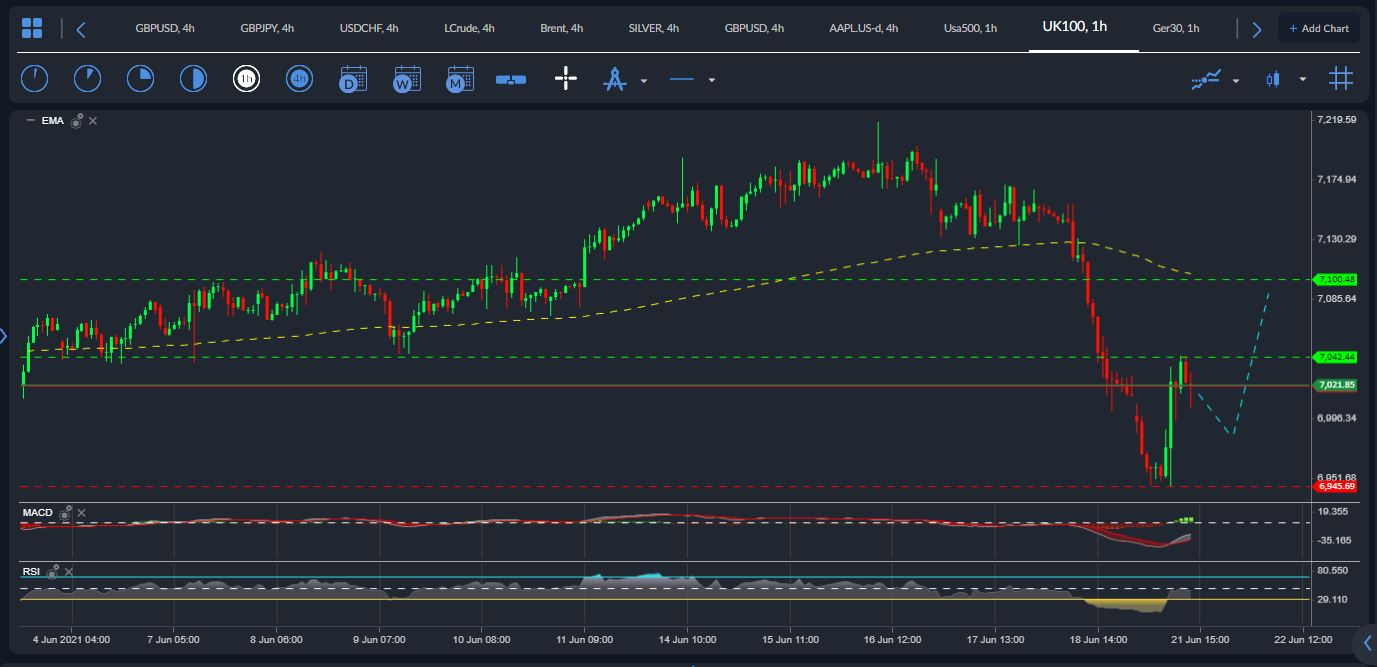Viewport: 1377px width, 667px height.
Task: Select the monthly timeframe calendar icon
Action: coord(459,78)
